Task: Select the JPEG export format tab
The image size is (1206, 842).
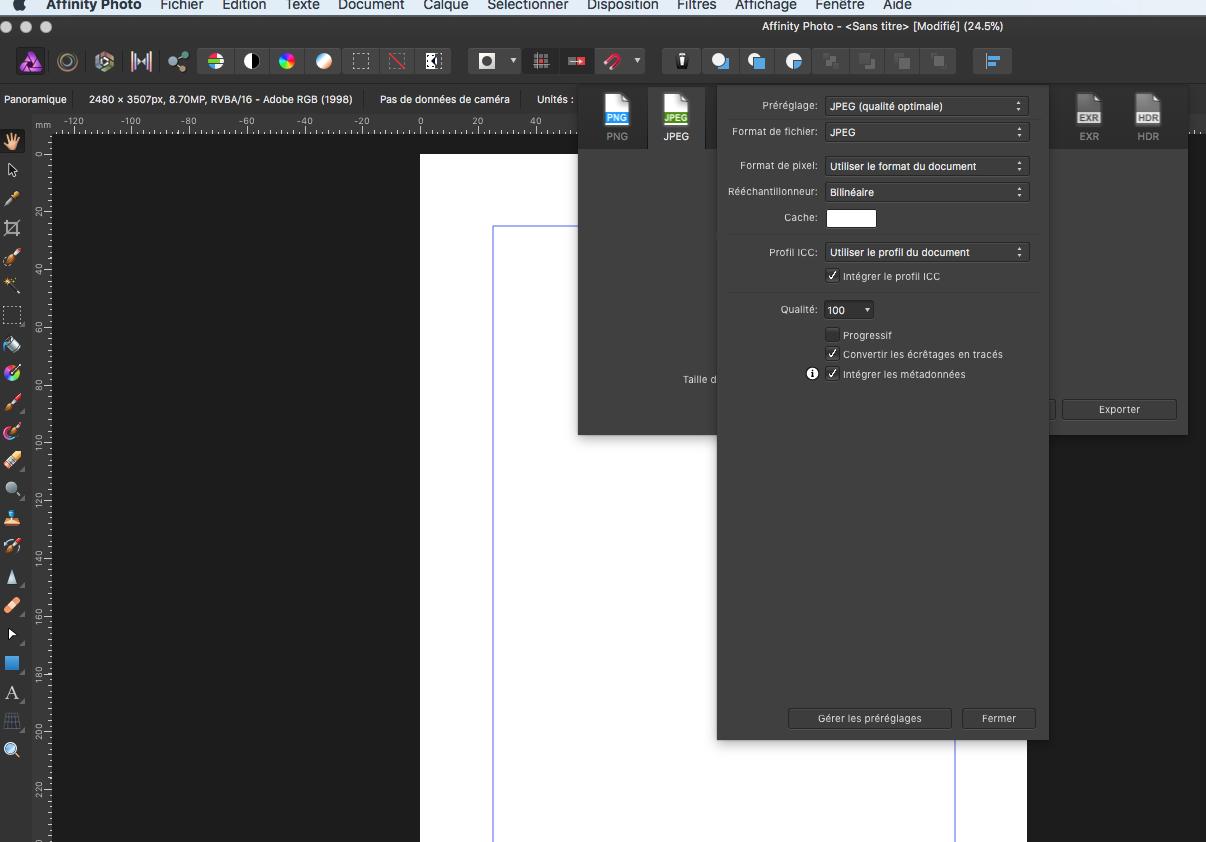Action: pos(676,118)
